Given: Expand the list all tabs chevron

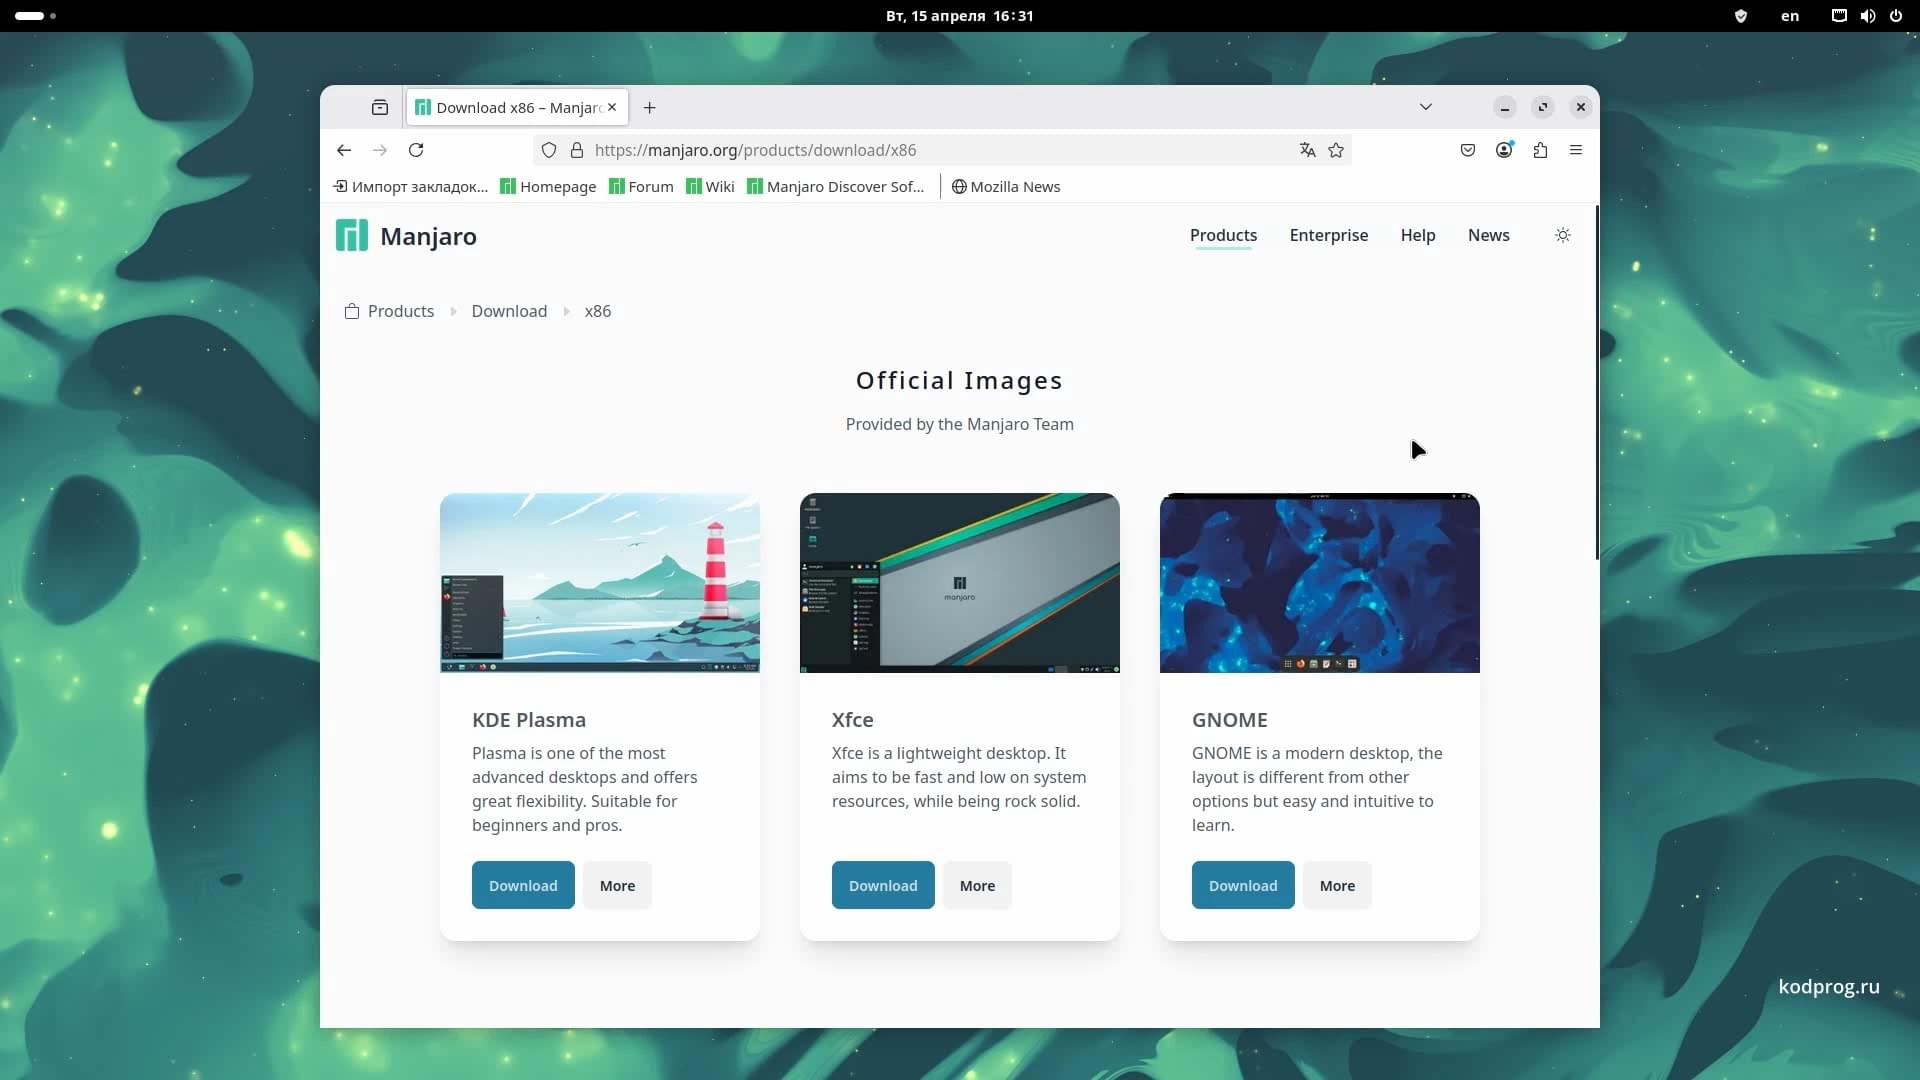Looking at the screenshot, I should click(x=1426, y=107).
